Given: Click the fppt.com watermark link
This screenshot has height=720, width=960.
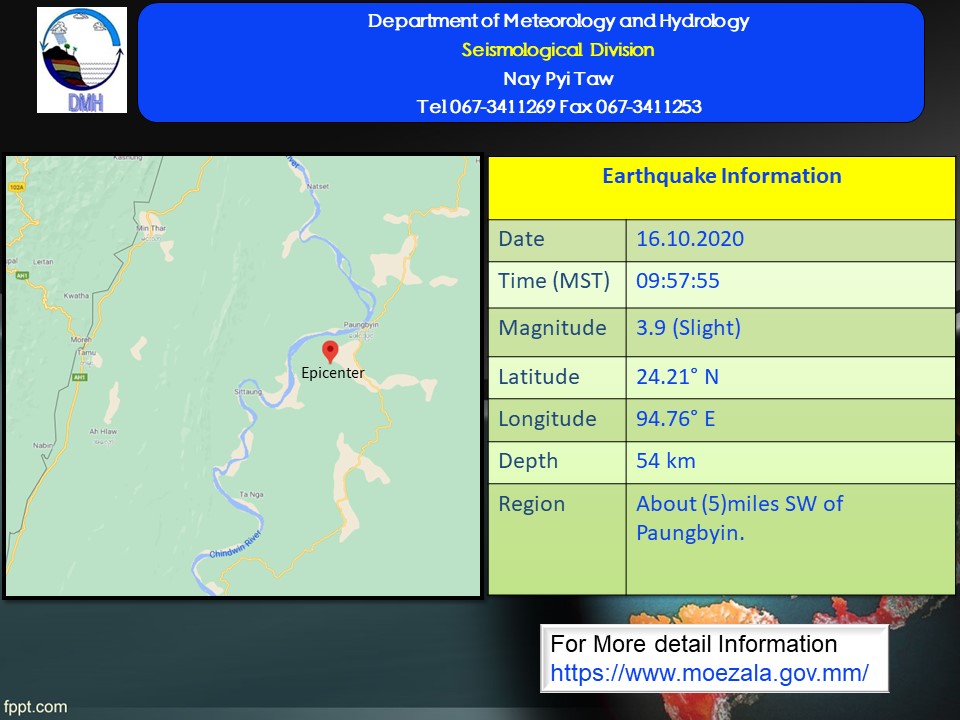Looking at the screenshot, I should (x=34, y=707).
